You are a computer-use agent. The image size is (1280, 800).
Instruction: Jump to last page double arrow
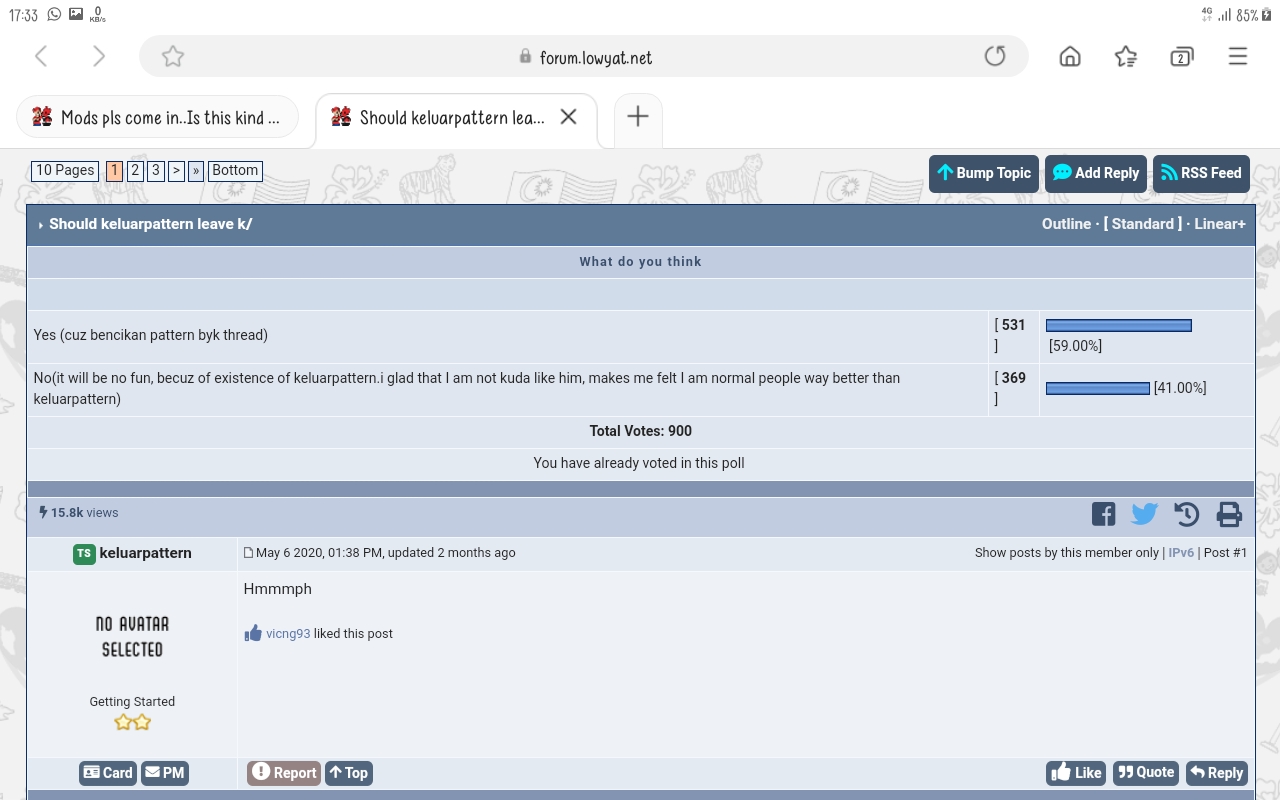point(196,171)
